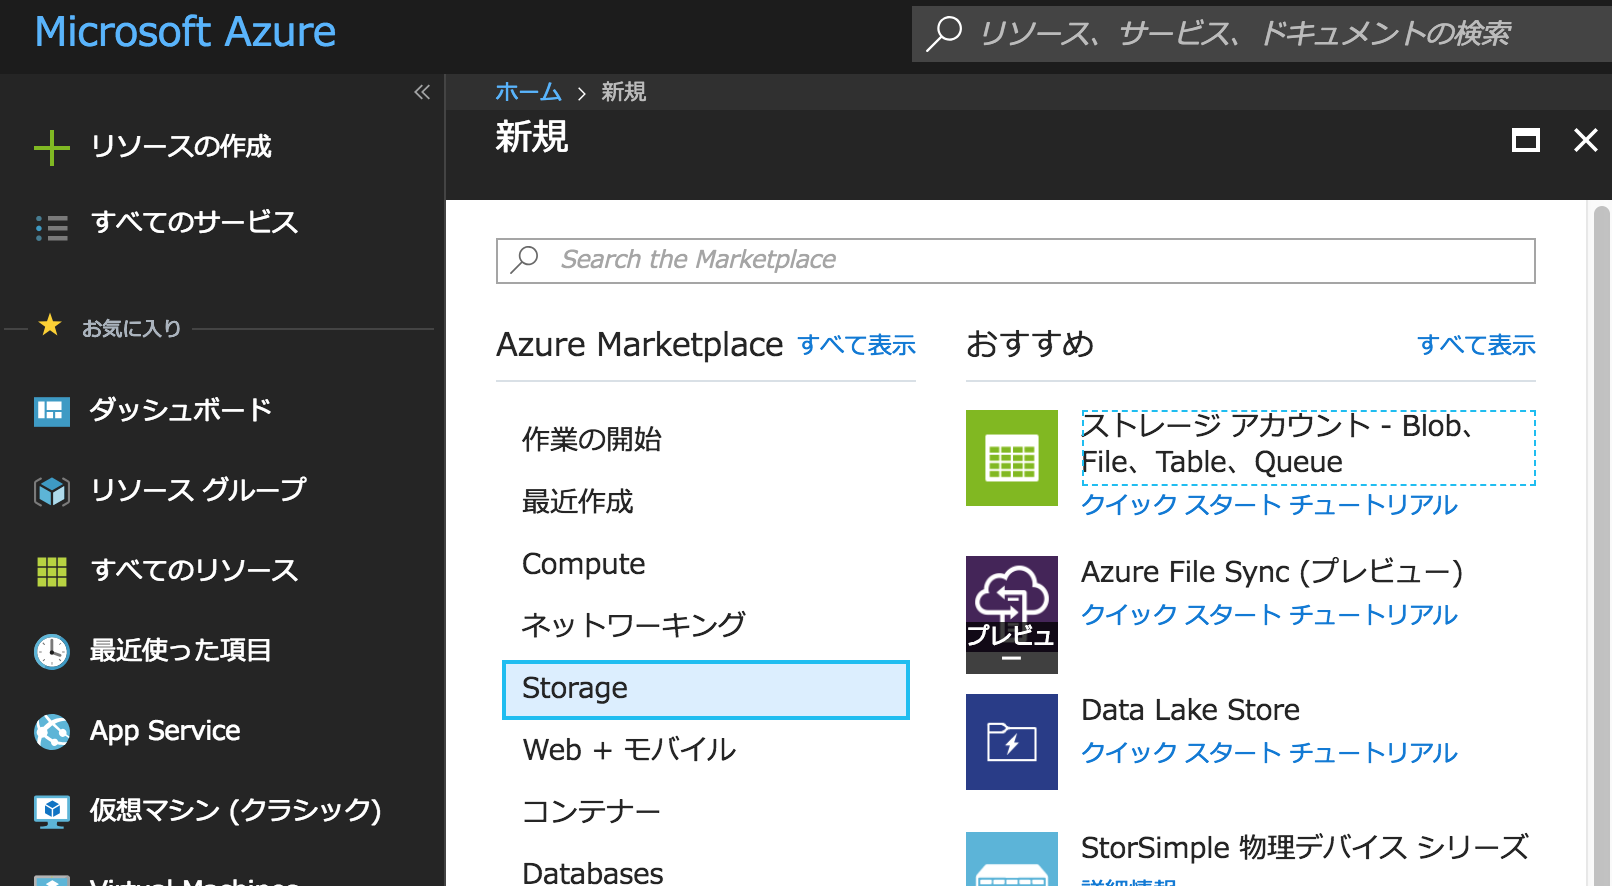Click the monitor icon for 仮想マシン (クラシック)
This screenshot has height=886, width=1612.
click(x=52, y=811)
